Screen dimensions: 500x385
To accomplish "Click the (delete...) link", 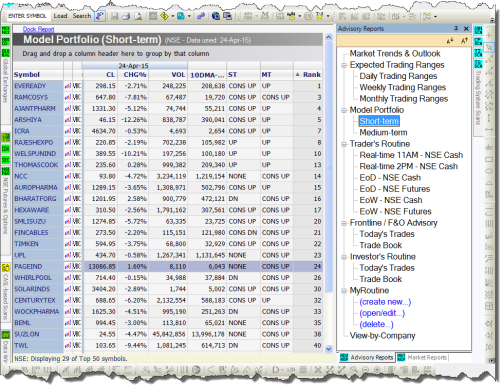I will (x=376, y=324).
